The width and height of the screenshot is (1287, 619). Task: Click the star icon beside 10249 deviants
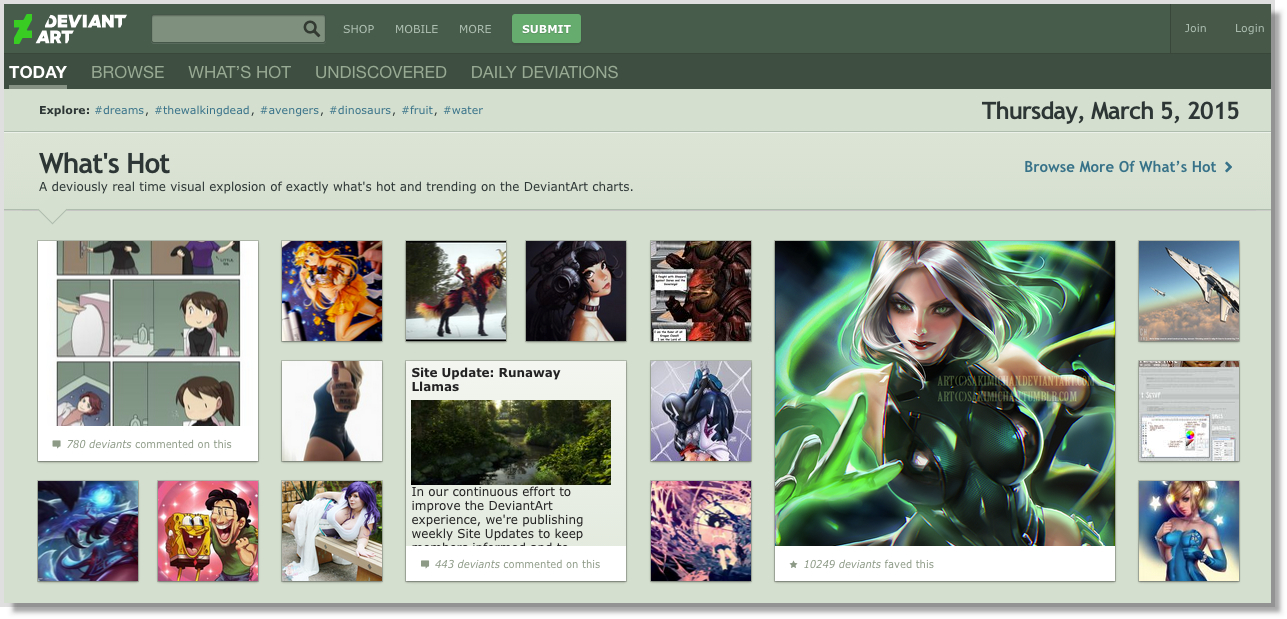tap(794, 564)
